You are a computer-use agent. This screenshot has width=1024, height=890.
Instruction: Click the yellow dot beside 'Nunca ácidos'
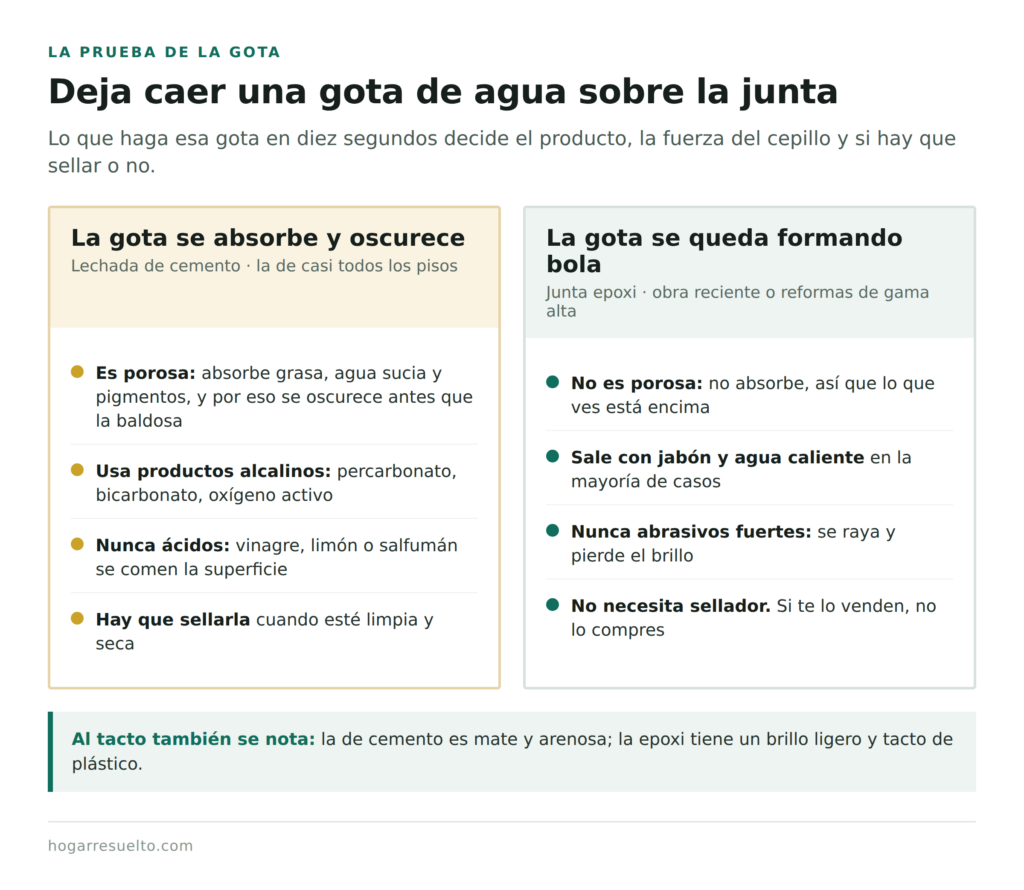coord(77,544)
